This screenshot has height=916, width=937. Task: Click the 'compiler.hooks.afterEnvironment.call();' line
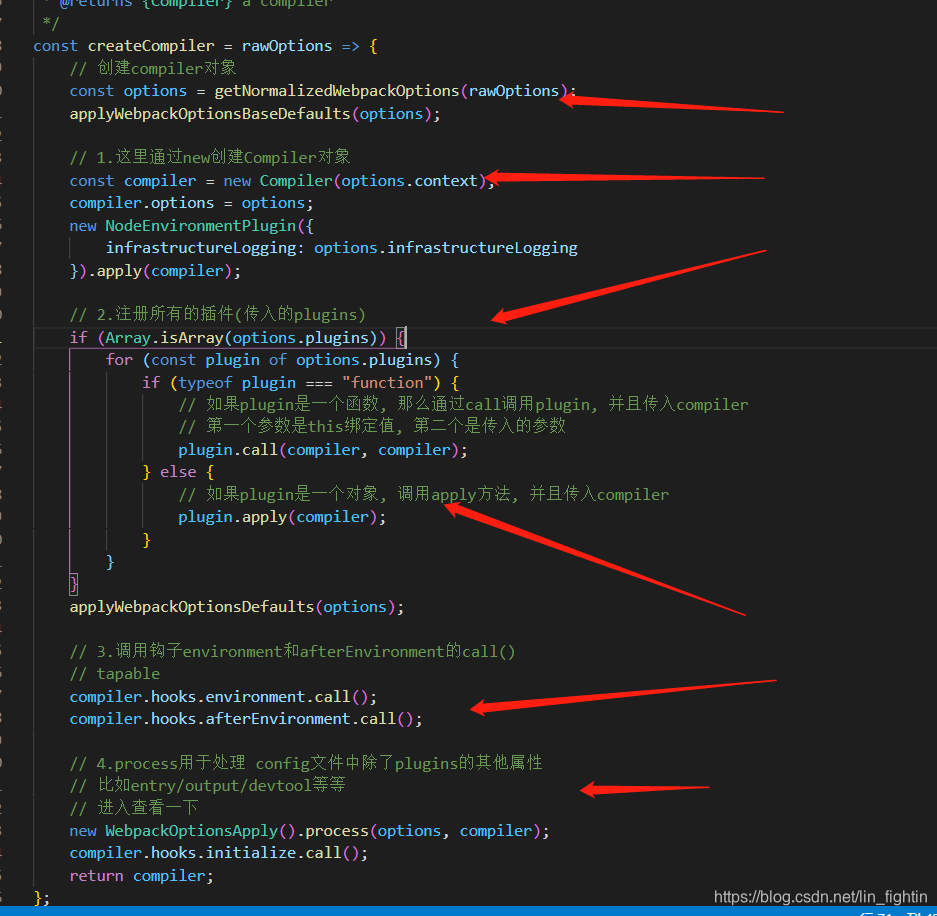tap(246, 719)
